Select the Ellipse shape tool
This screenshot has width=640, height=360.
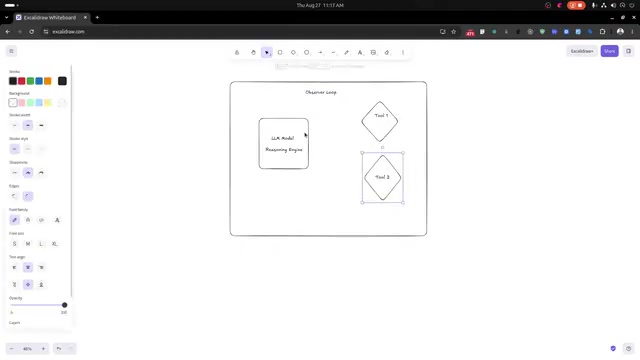tap(307, 52)
